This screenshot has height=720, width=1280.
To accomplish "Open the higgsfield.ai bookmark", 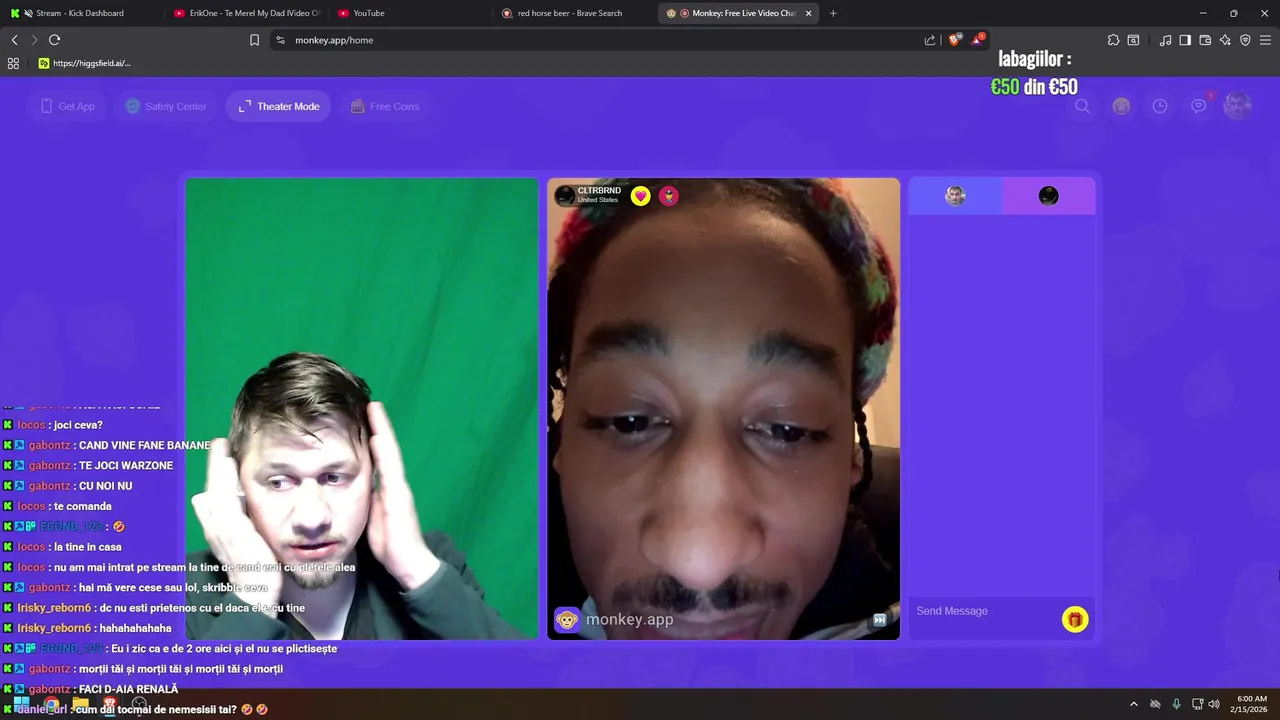I will [84, 63].
